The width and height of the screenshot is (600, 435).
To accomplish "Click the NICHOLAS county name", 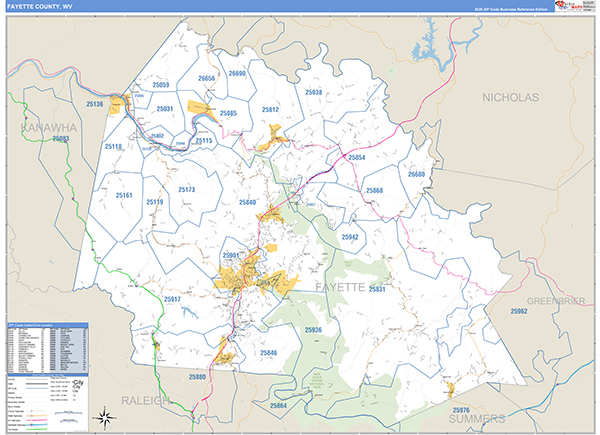I will pos(510,98).
